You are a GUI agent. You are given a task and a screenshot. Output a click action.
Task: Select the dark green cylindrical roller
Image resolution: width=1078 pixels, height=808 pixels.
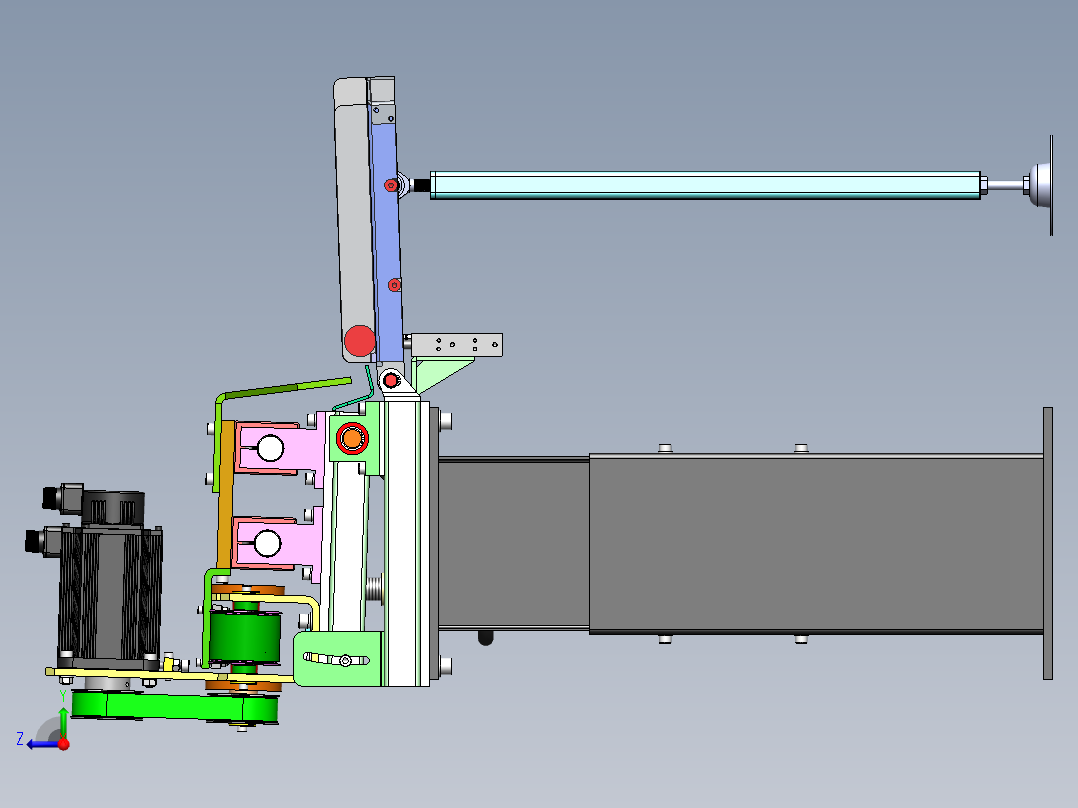click(245, 637)
